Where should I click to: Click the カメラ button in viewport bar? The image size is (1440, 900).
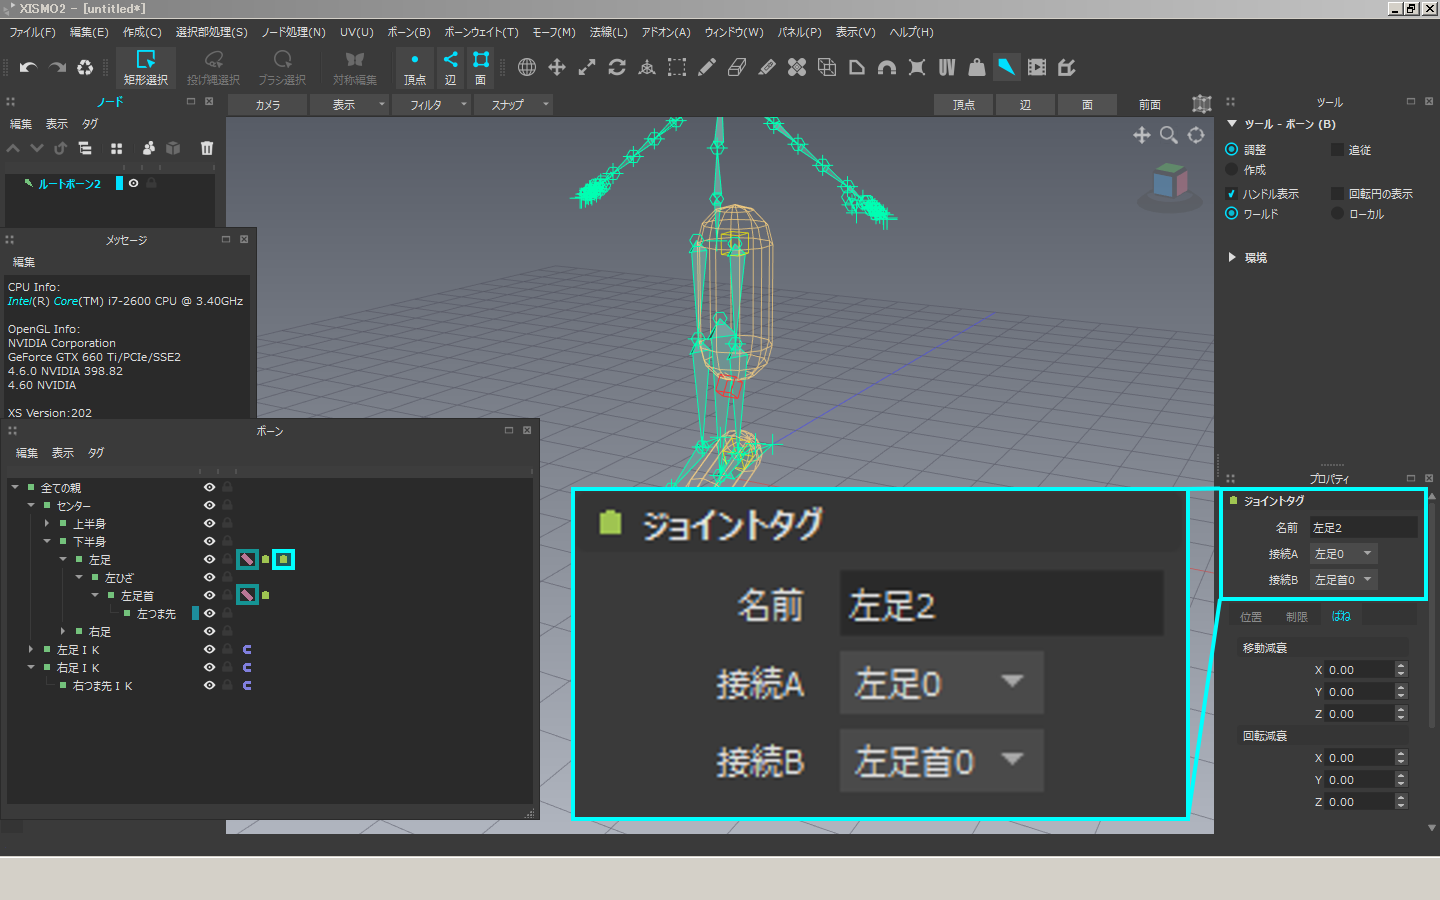click(x=268, y=104)
